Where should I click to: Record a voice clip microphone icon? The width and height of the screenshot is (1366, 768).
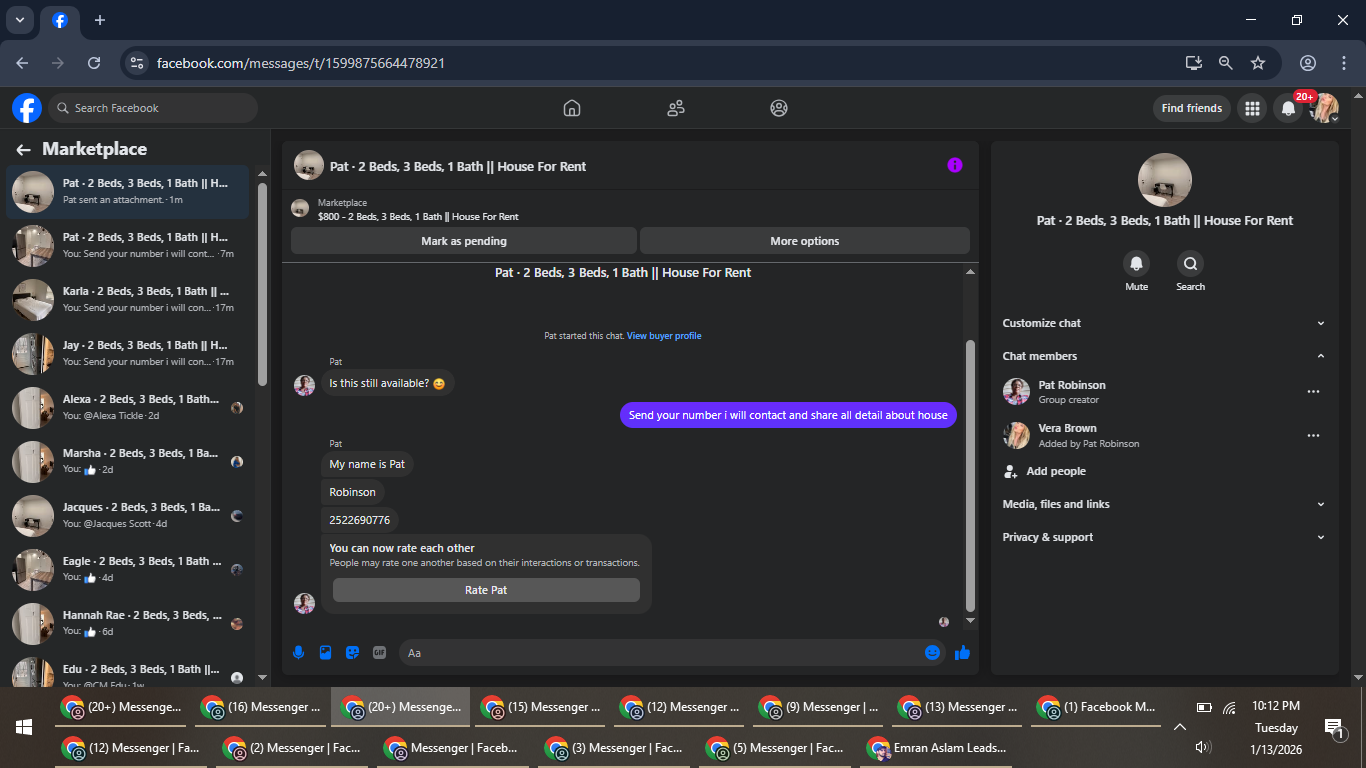(298, 652)
